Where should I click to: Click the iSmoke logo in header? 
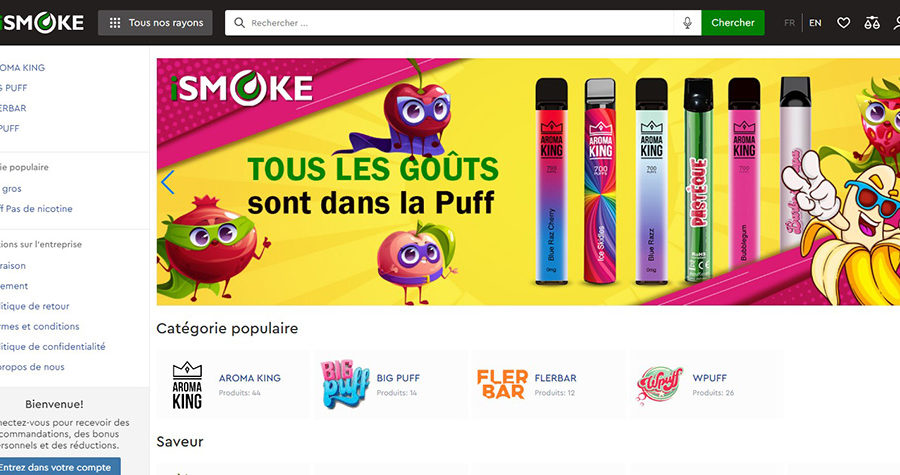click(x=42, y=23)
